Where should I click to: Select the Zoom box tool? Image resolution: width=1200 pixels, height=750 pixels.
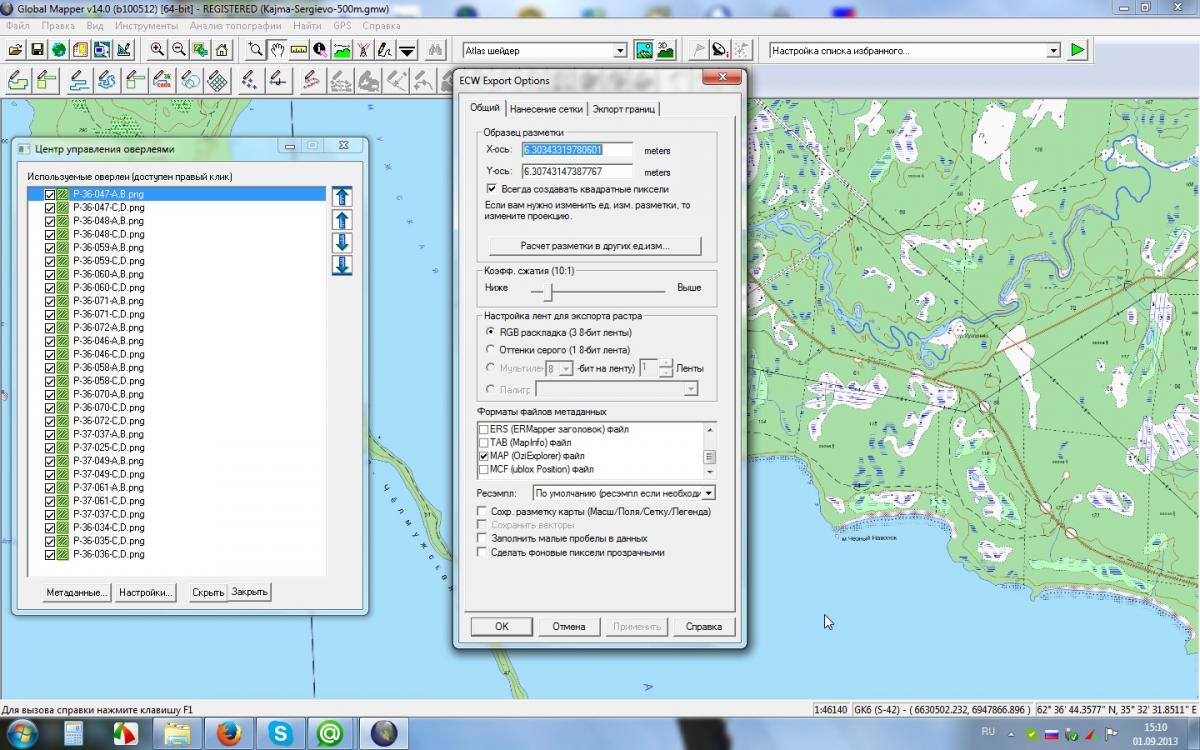click(255, 50)
